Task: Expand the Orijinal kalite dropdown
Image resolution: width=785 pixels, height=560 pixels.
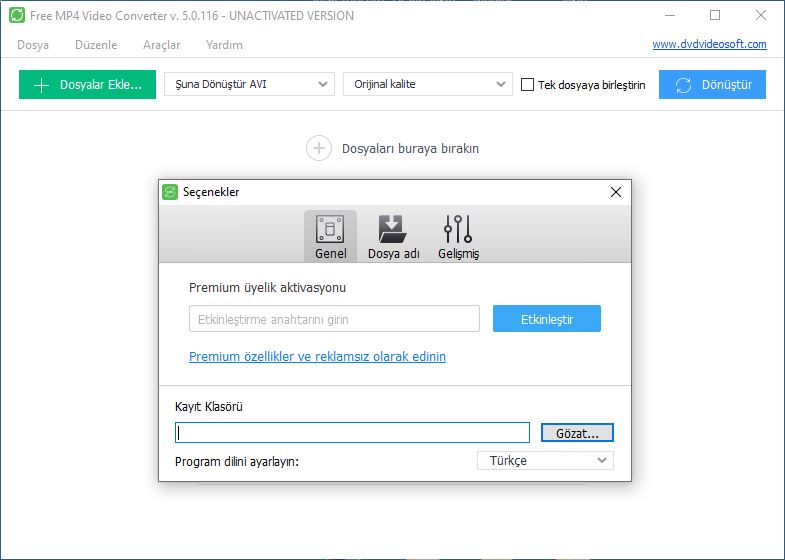Action: tap(428, 84)
